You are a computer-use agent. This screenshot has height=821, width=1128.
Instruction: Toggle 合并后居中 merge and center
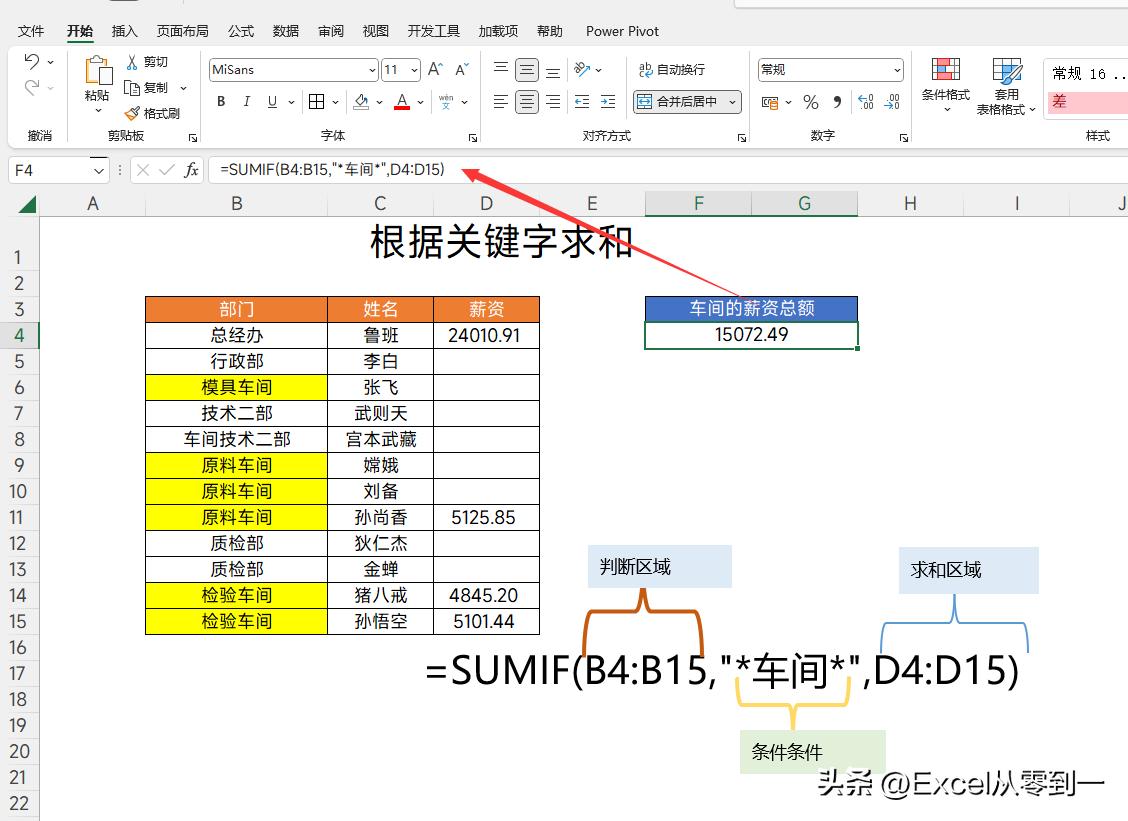point(682,102)
